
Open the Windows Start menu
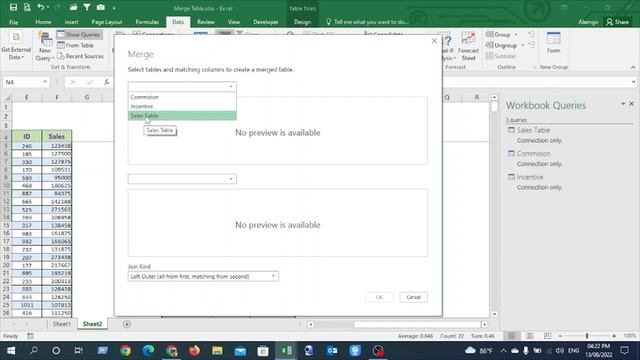pos(11,351)
